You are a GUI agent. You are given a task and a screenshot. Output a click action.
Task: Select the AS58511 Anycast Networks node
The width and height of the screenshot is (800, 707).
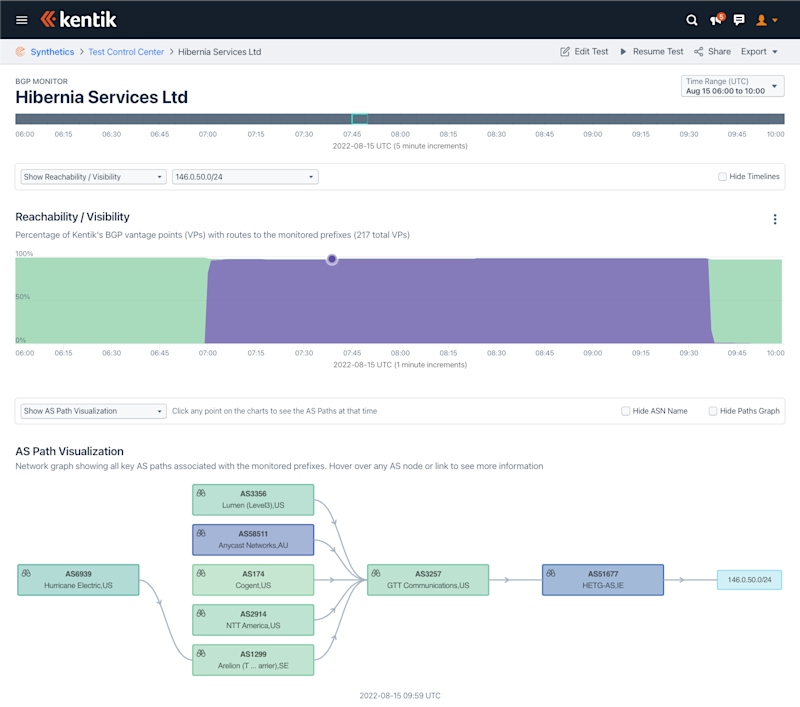(x=253, y=540)
